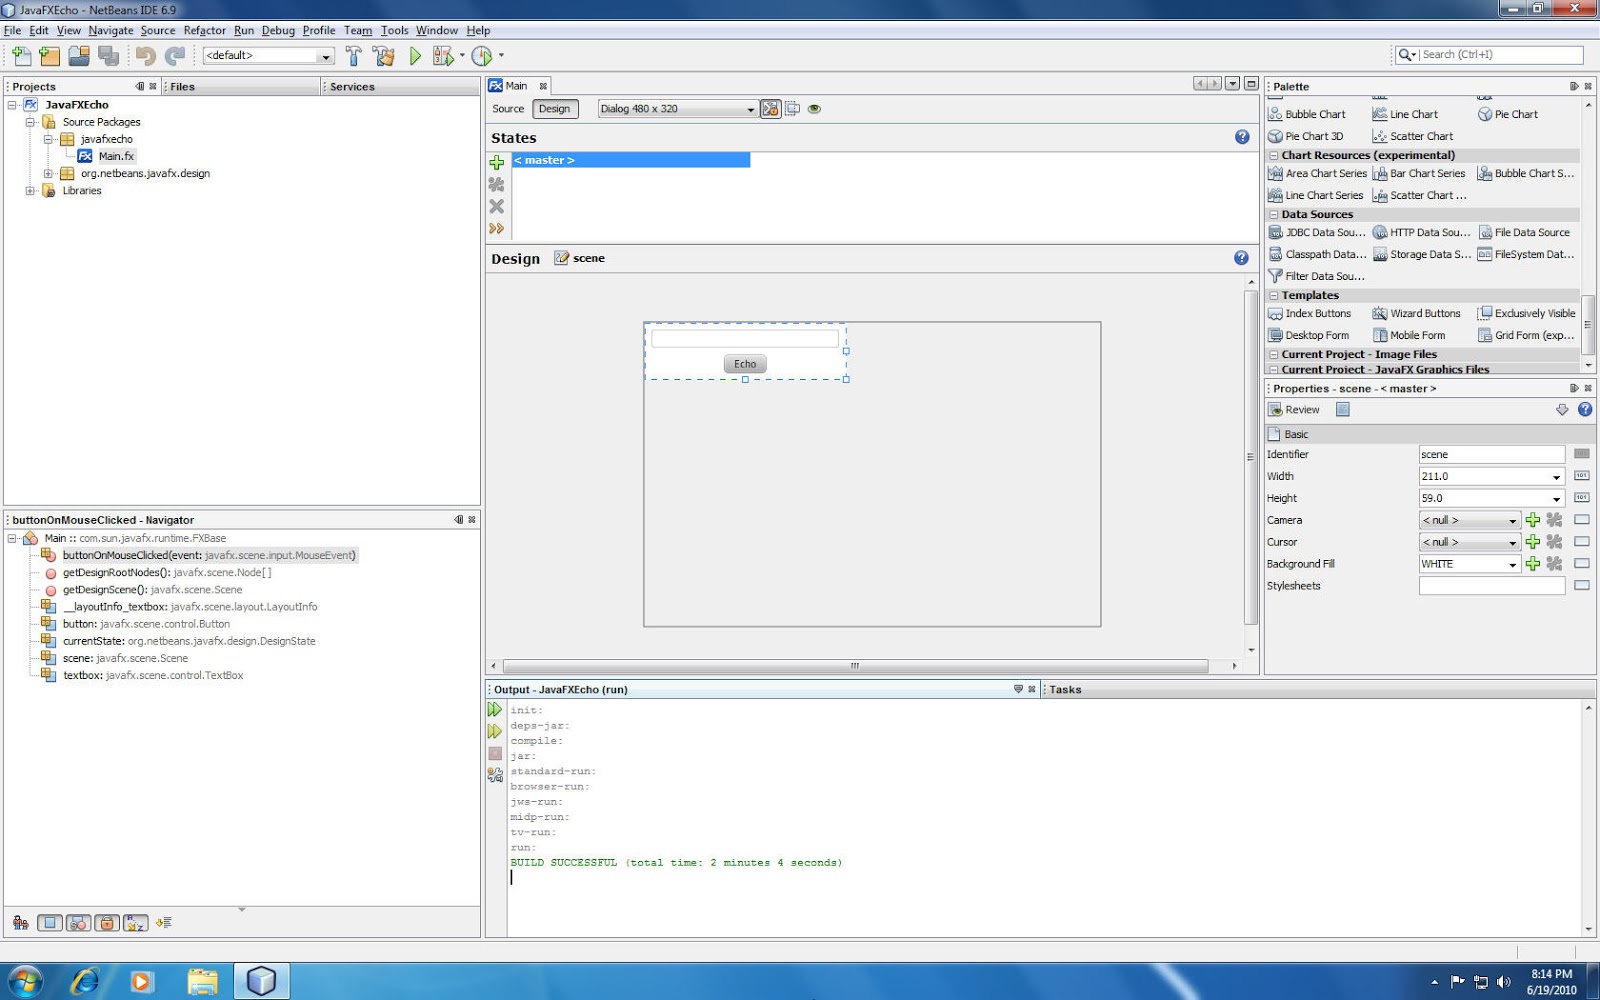
Task: Toggle Show Inherited Members in Navigator
Action: click(x=21, y=923)
